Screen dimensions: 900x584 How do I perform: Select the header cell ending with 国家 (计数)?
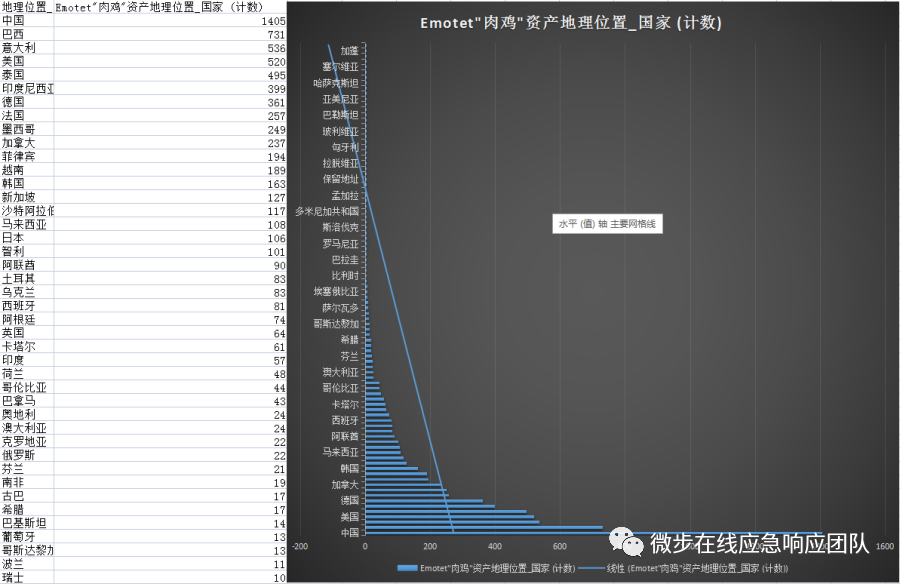[170, 7]
